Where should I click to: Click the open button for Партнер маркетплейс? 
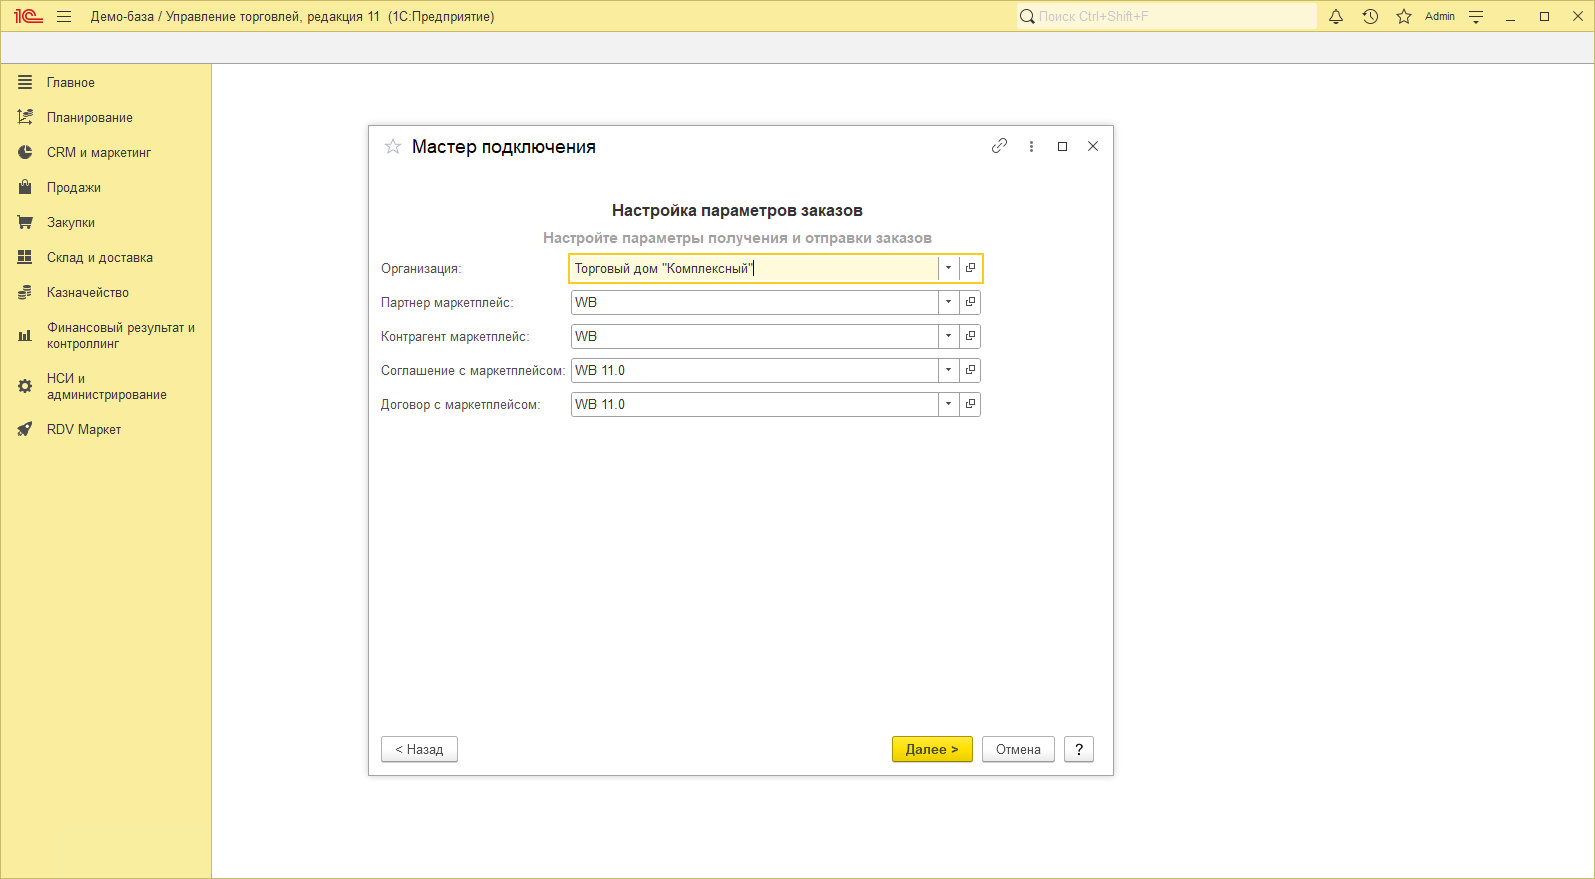970,302
